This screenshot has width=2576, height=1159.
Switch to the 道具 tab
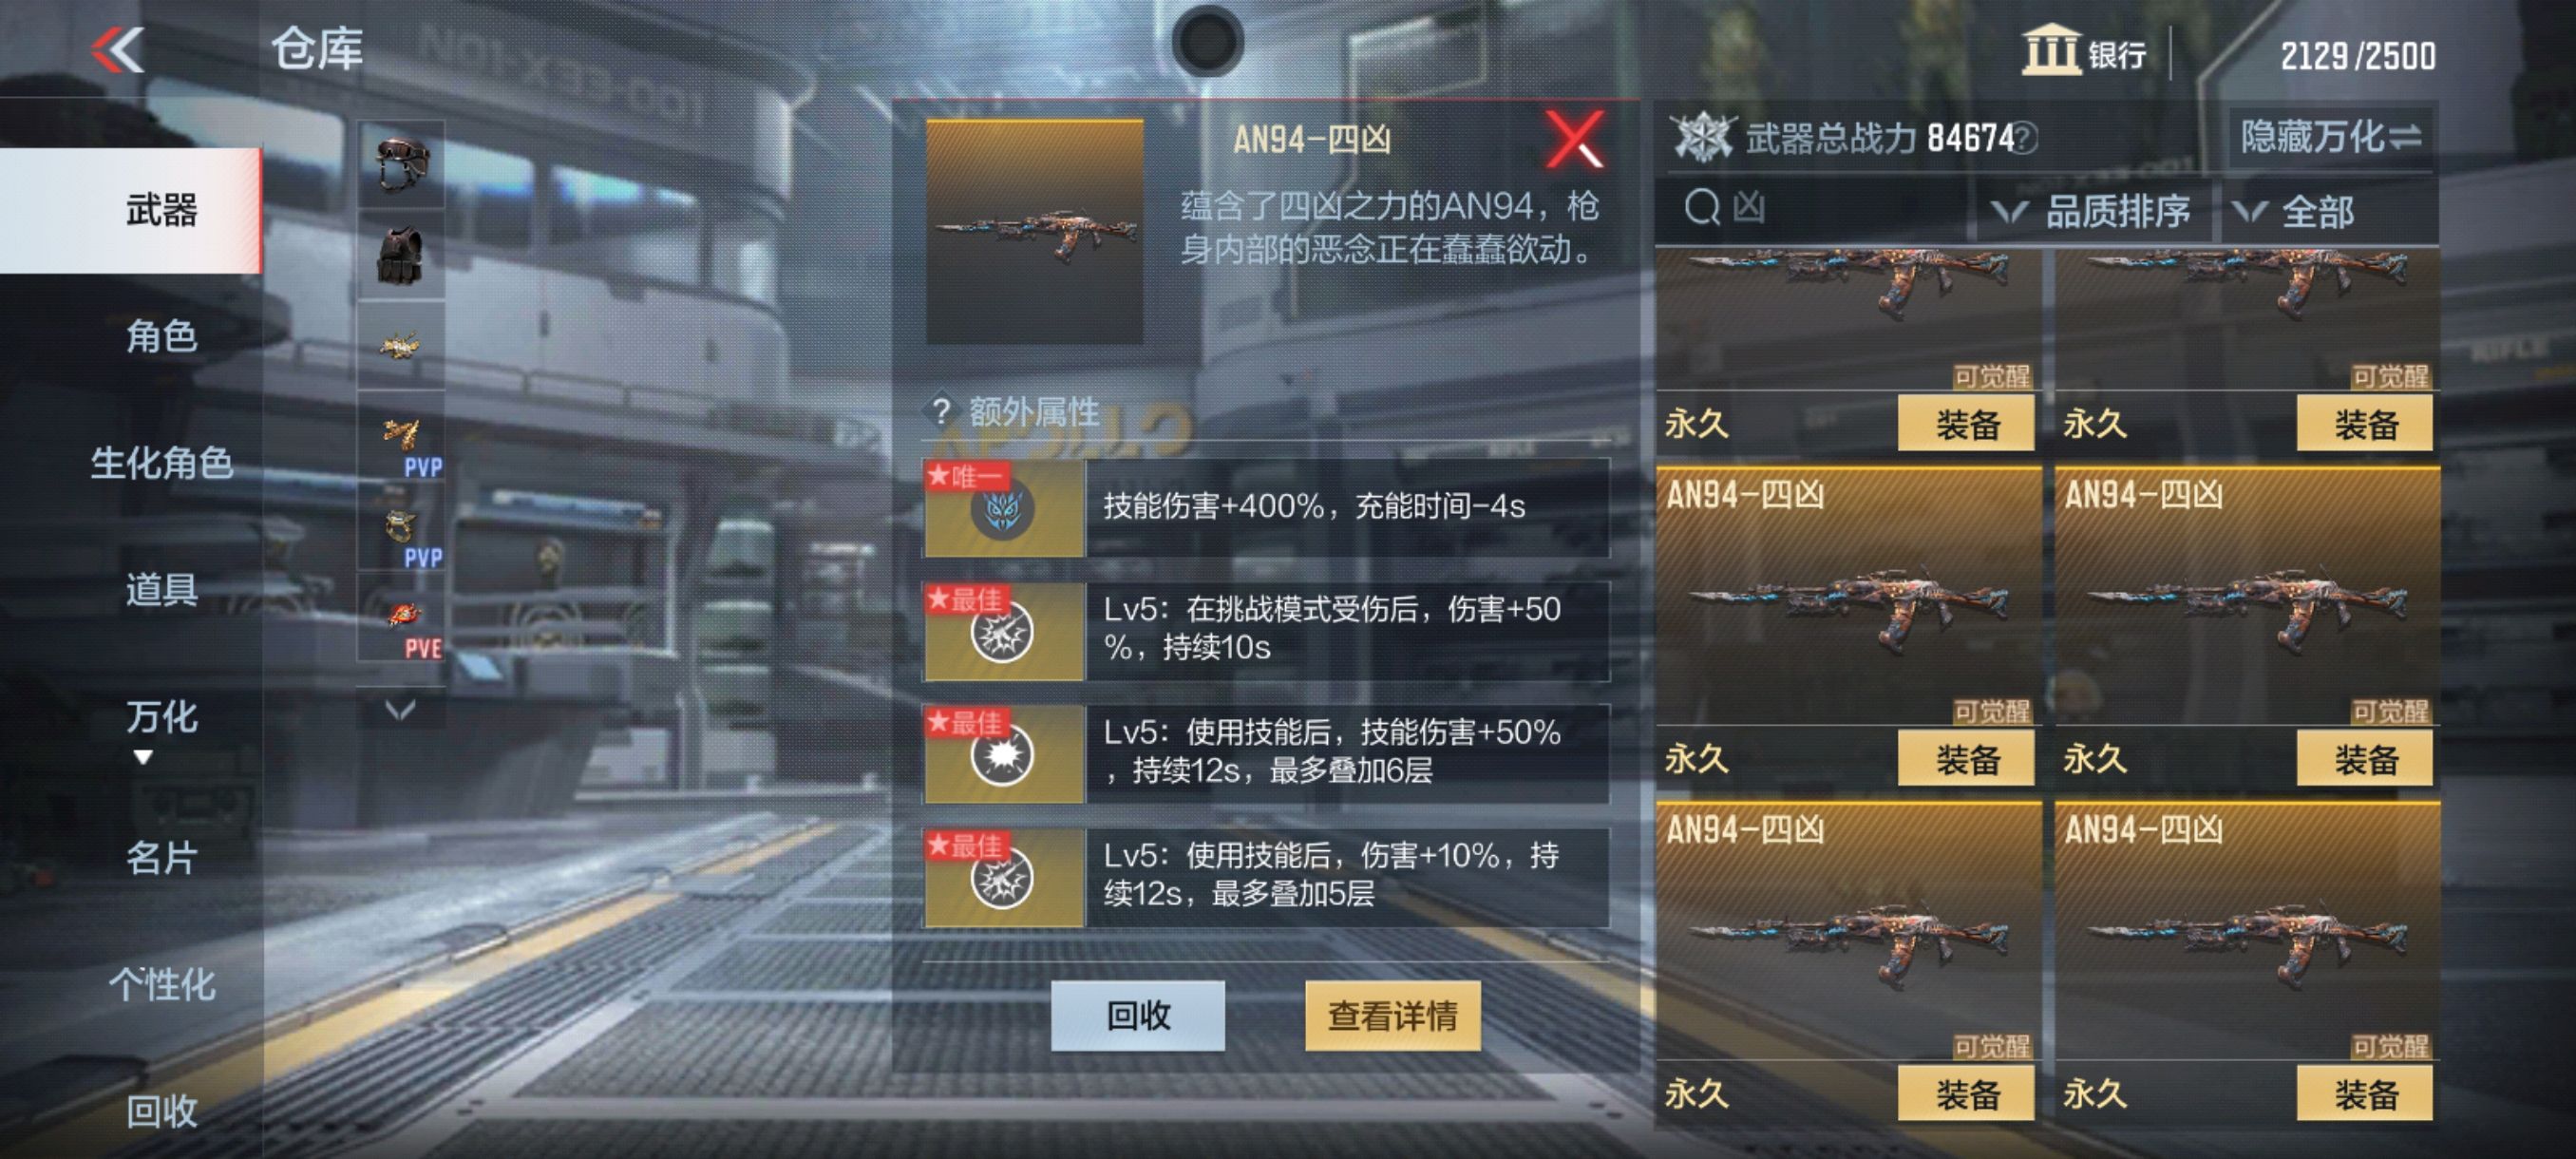160,590
